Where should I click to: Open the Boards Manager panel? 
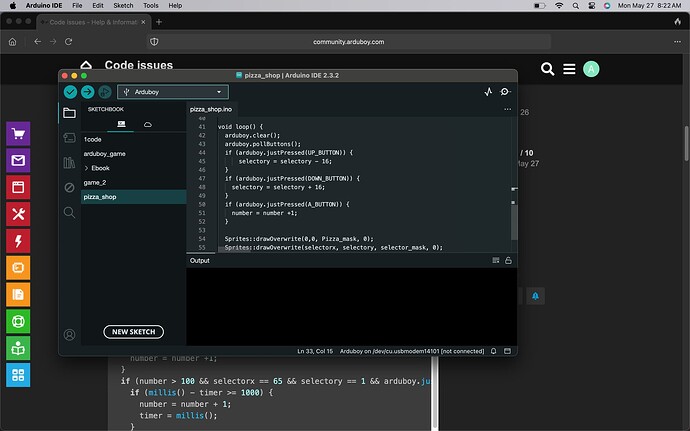[x=69, y=138]
